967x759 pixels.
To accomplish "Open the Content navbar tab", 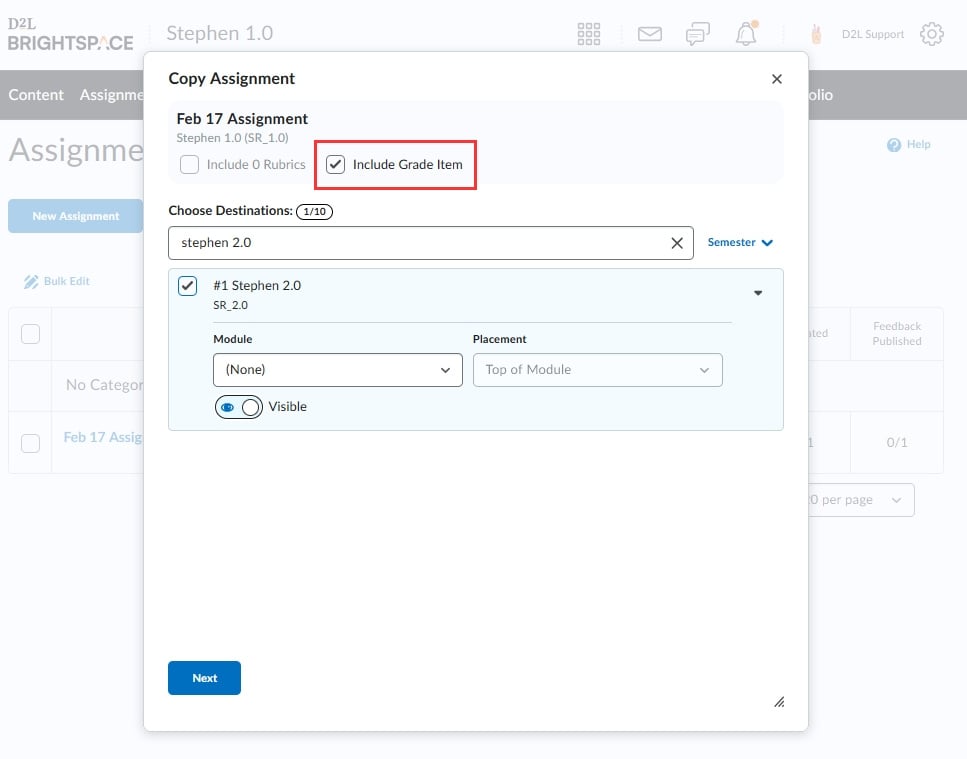I will click(36, 95).
